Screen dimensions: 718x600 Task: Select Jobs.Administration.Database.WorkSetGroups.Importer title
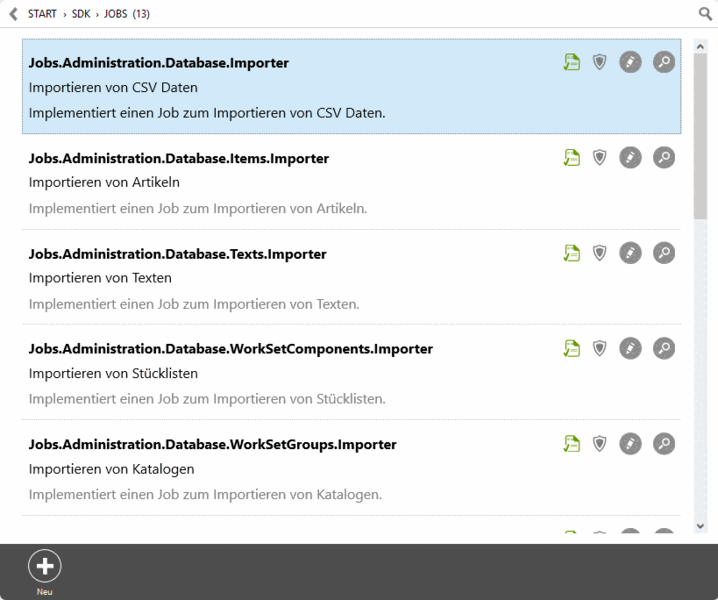pyautogui.click(x=212, y=445)
